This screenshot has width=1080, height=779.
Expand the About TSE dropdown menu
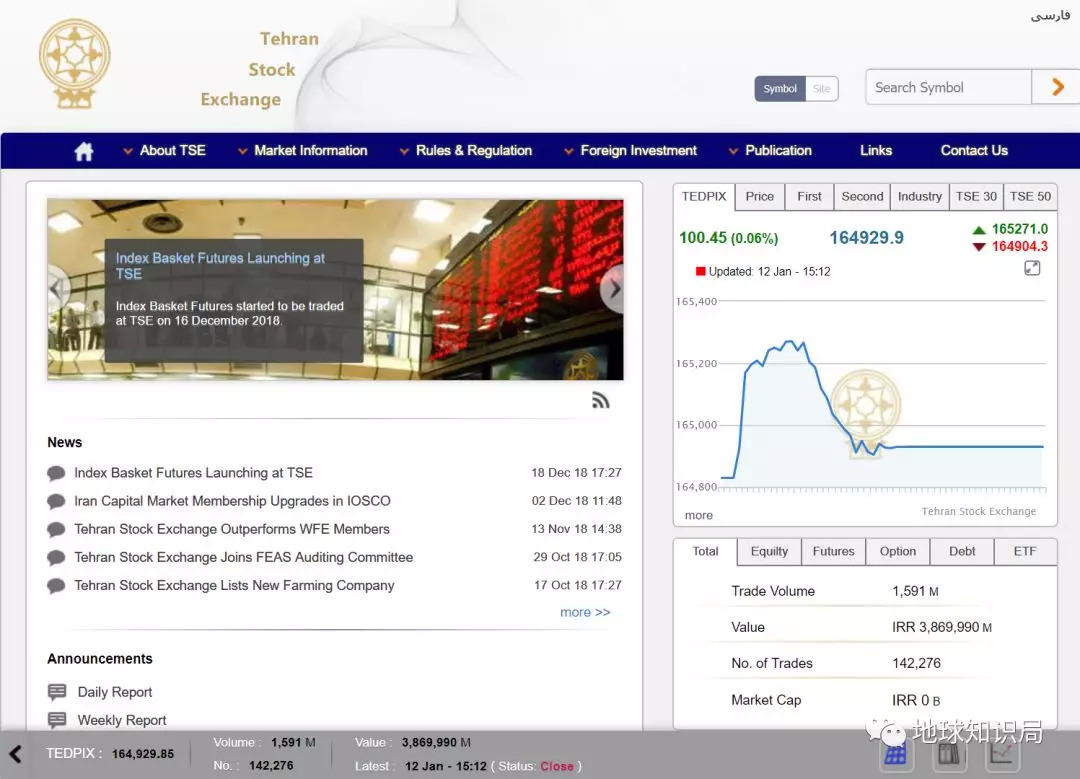[x=164, y=151]
